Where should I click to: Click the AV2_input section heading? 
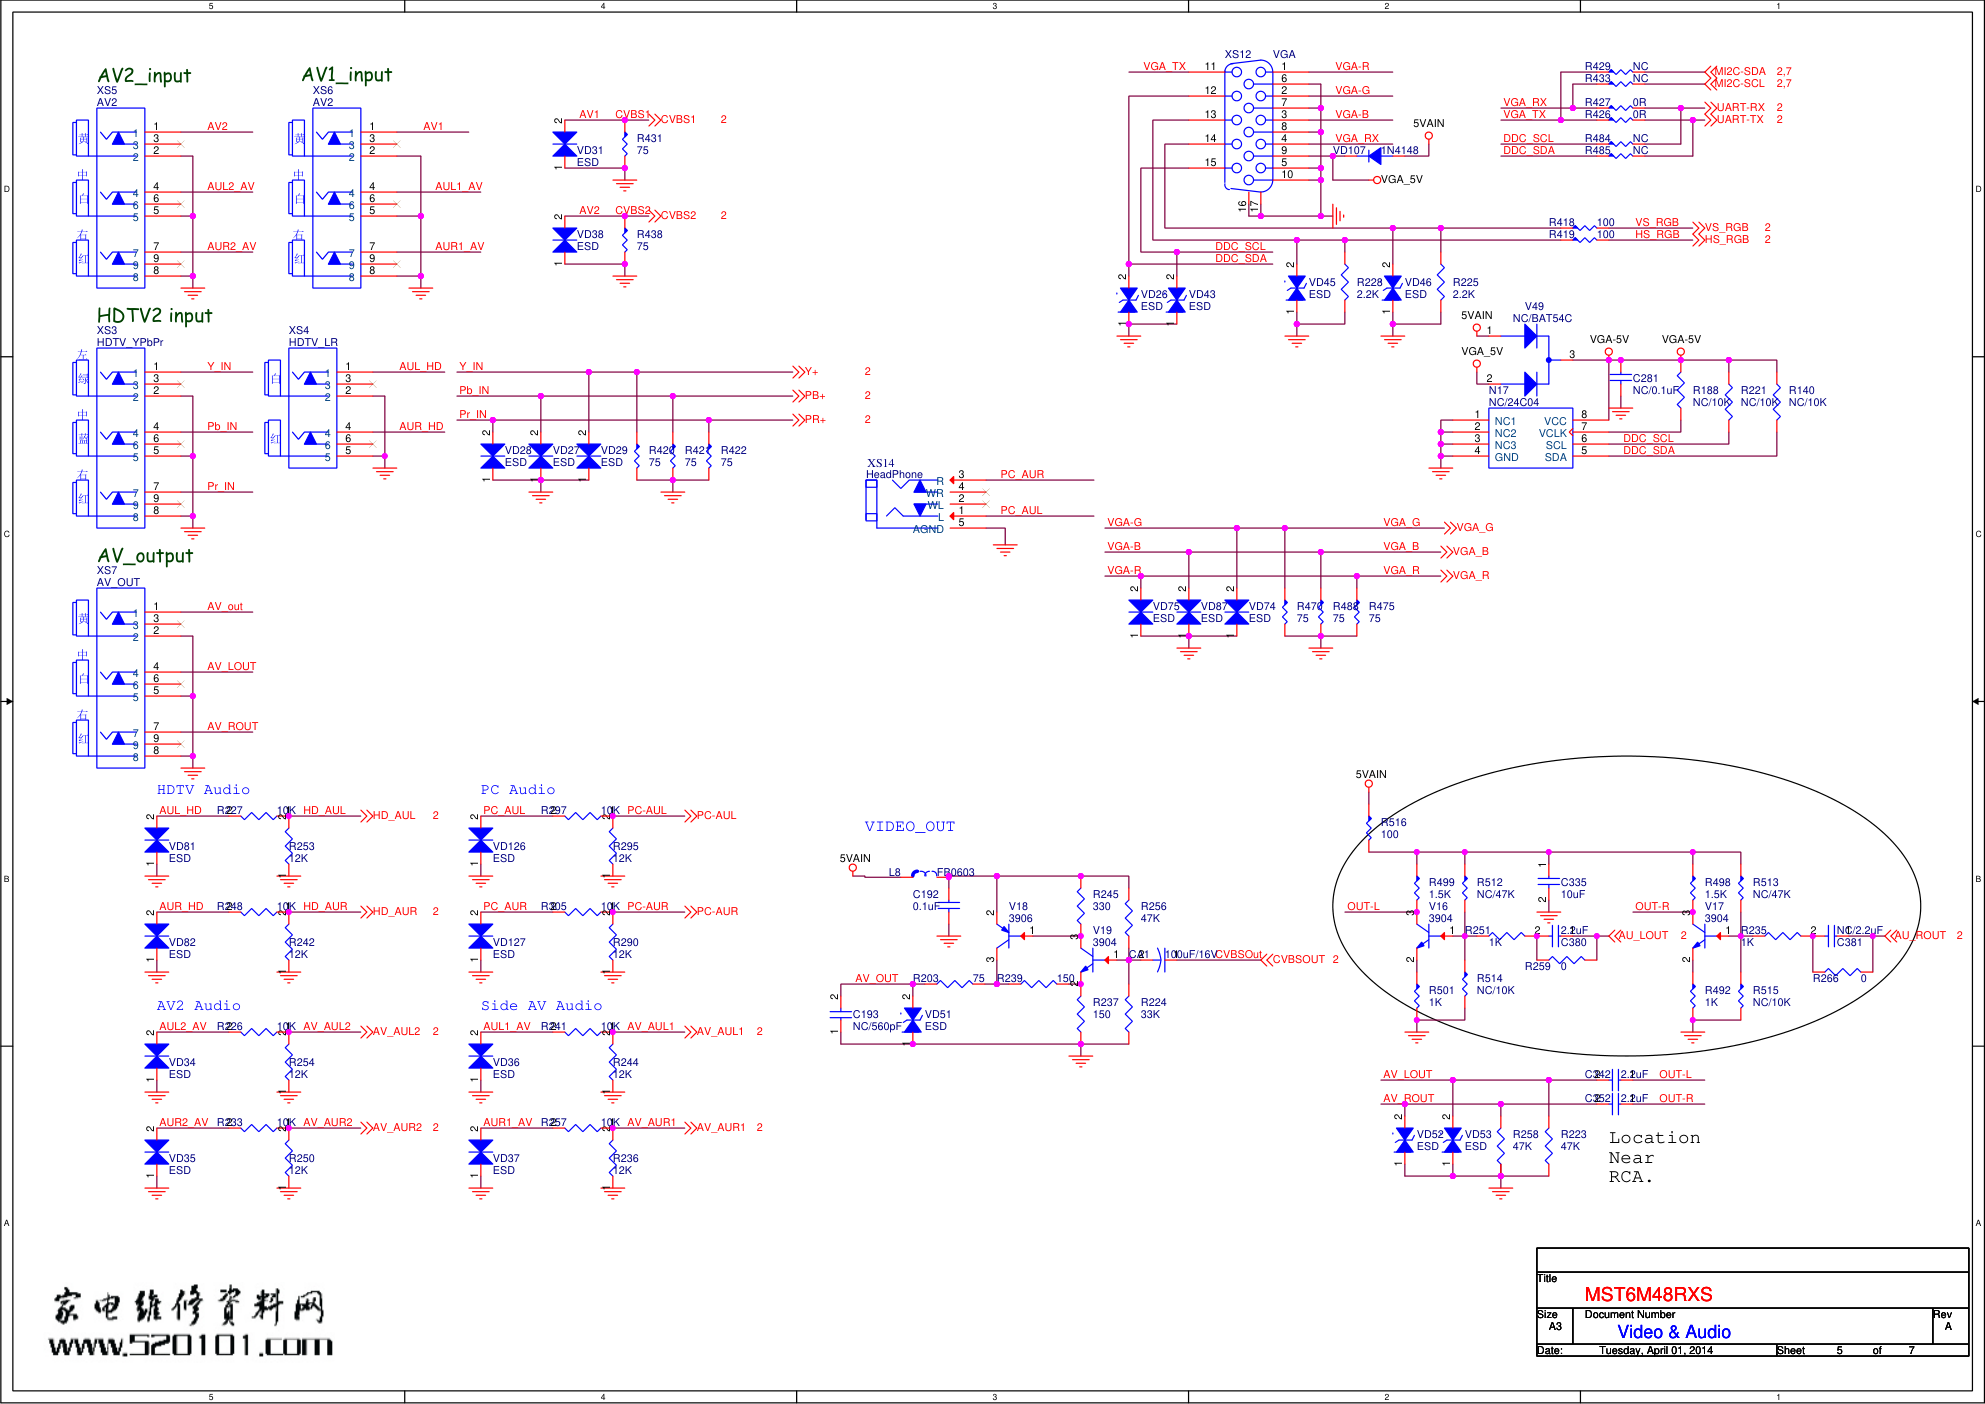pyautogui.click(x=144, y=76)
